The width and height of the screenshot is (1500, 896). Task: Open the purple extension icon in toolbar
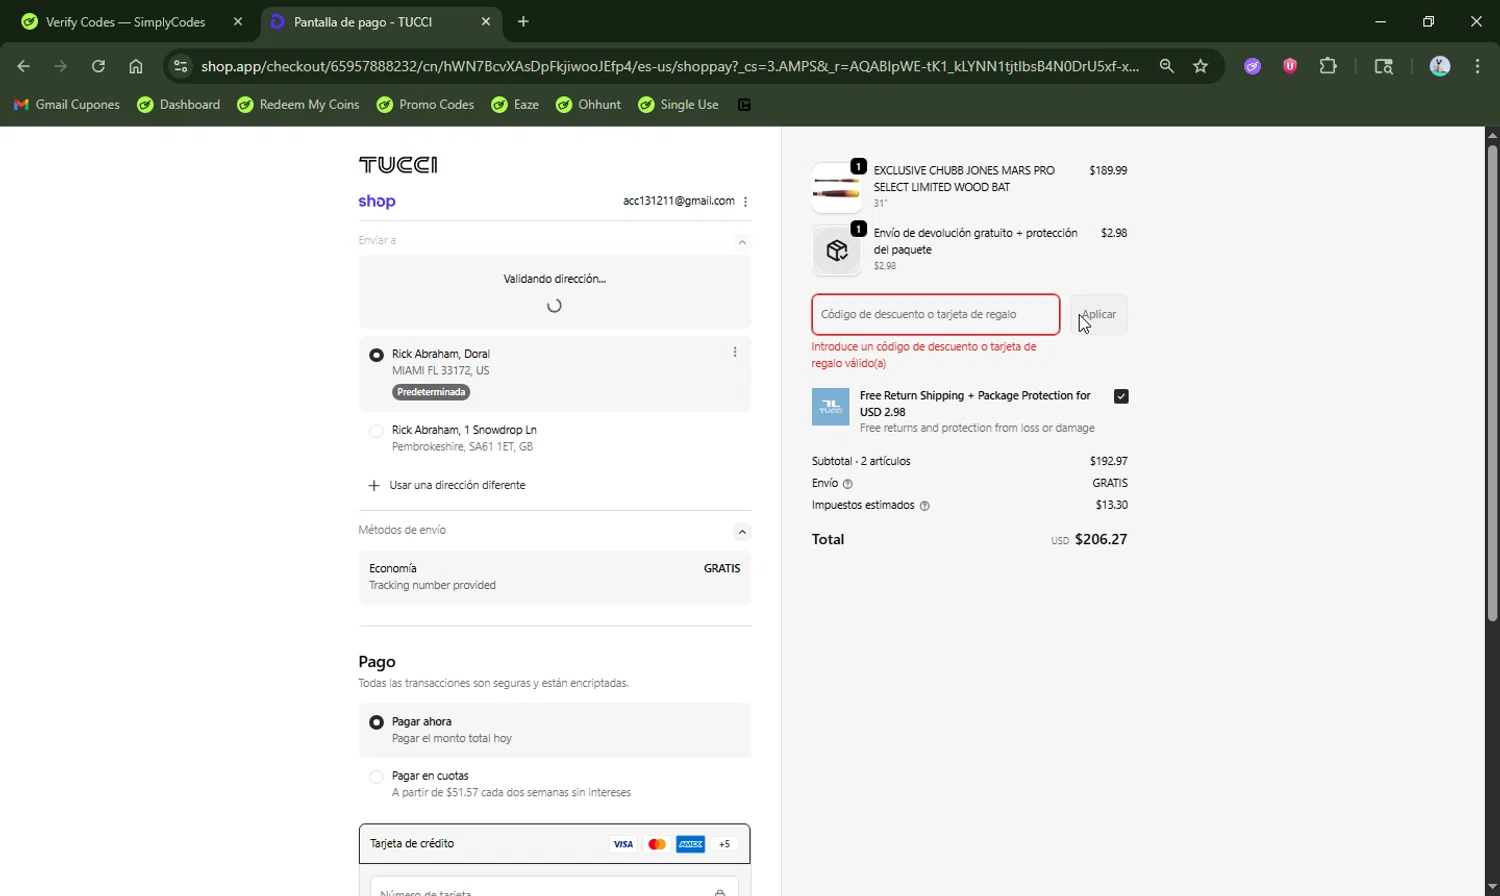coord(1252,66)
